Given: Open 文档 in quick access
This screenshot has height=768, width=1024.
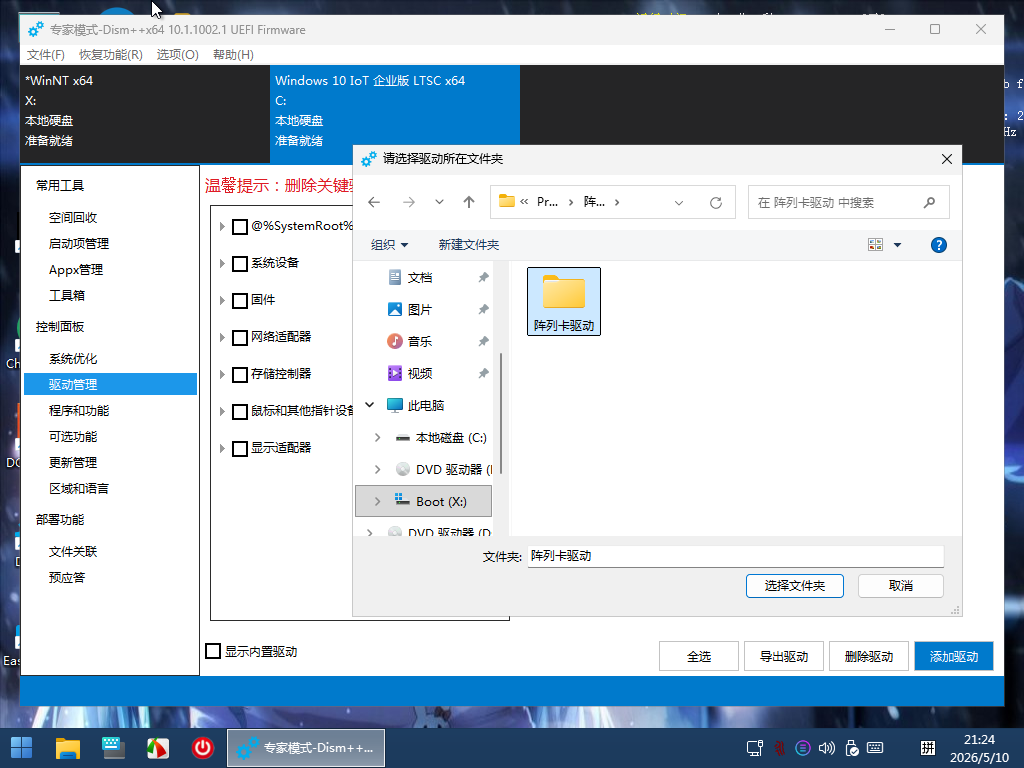Looking at the screenshot, I should (420, 278).
